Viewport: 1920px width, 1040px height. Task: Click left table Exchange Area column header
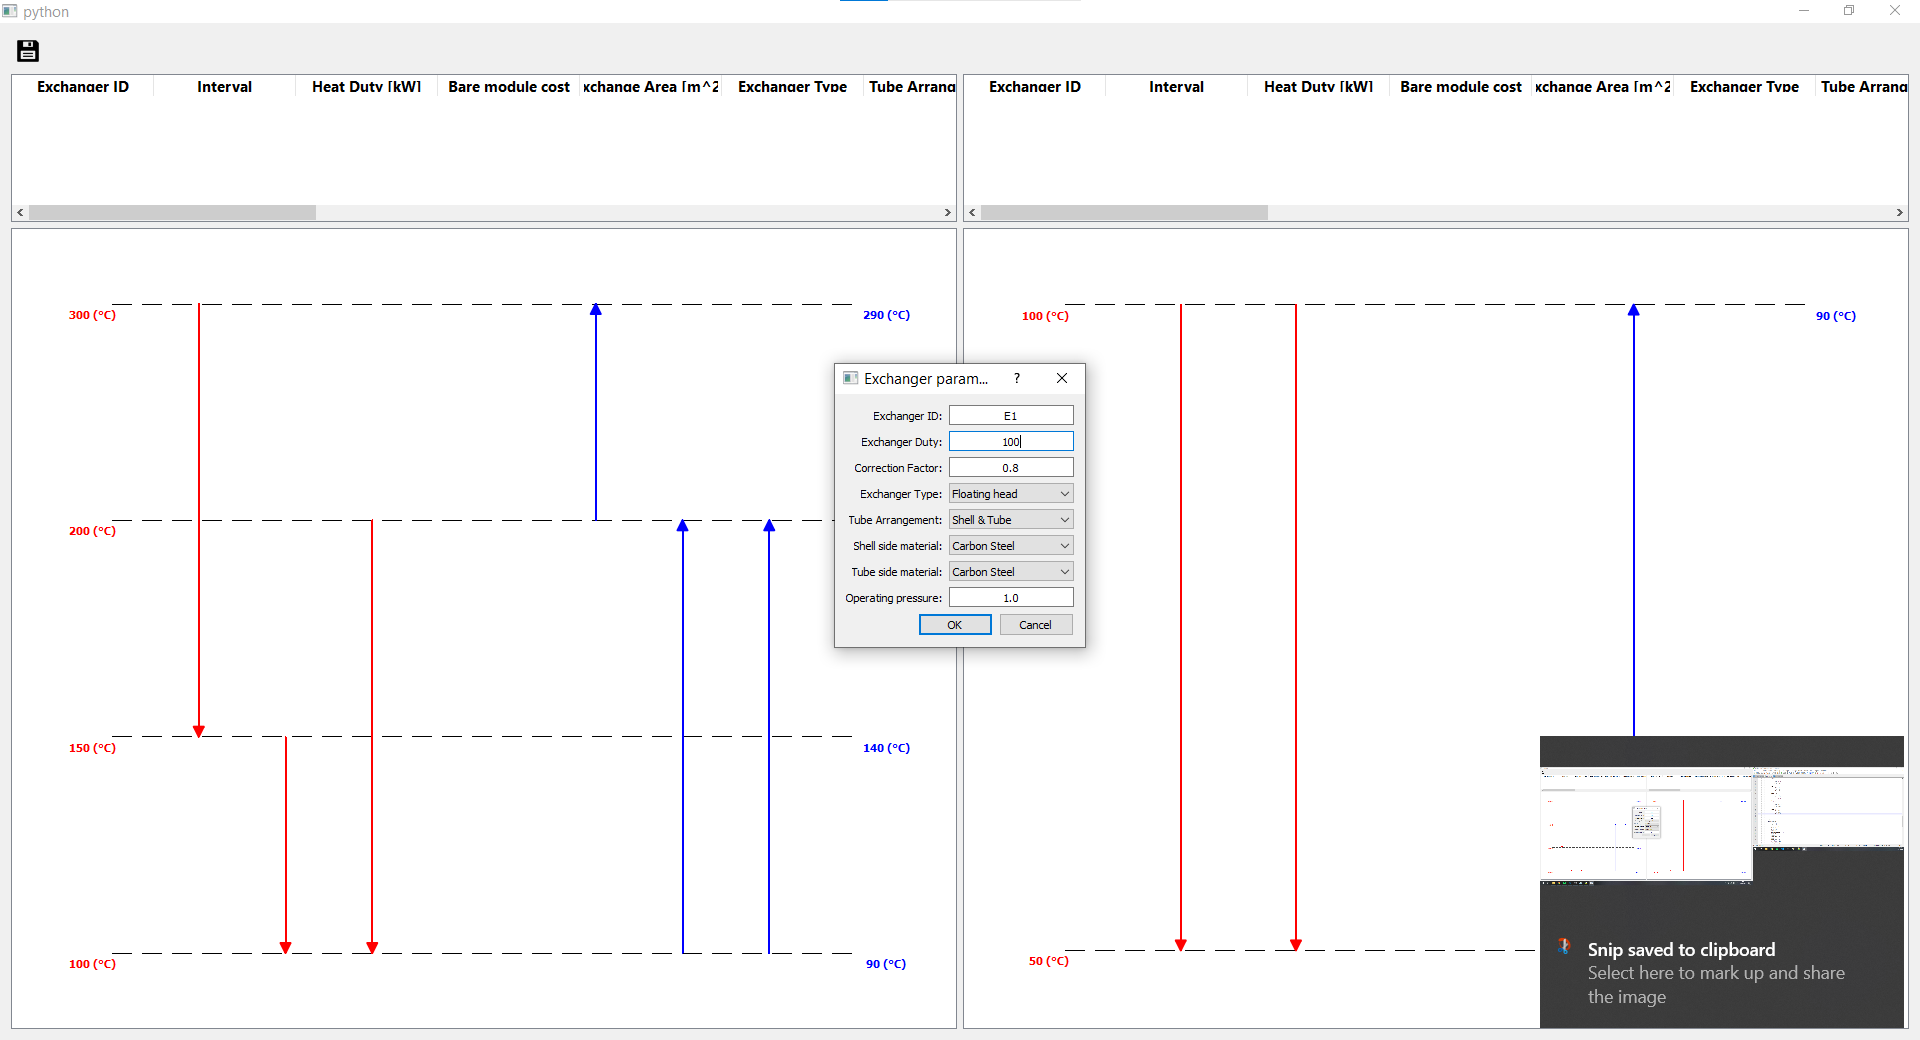pyautogui.click(x=651, y=87)
